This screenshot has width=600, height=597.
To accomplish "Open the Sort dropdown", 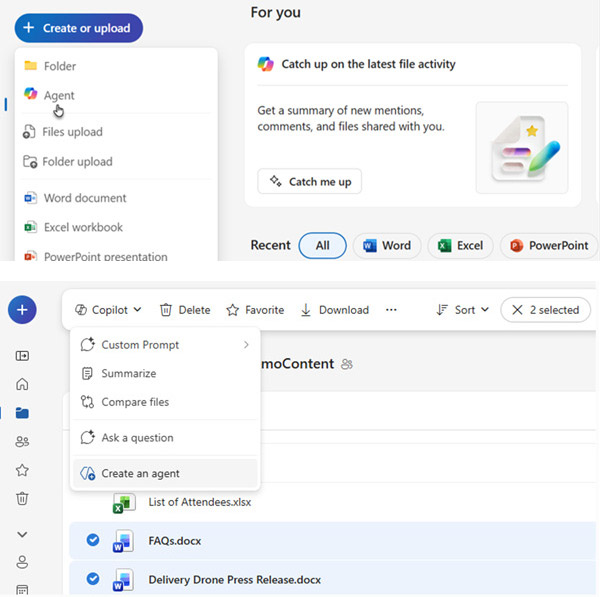I will (462, 310).
